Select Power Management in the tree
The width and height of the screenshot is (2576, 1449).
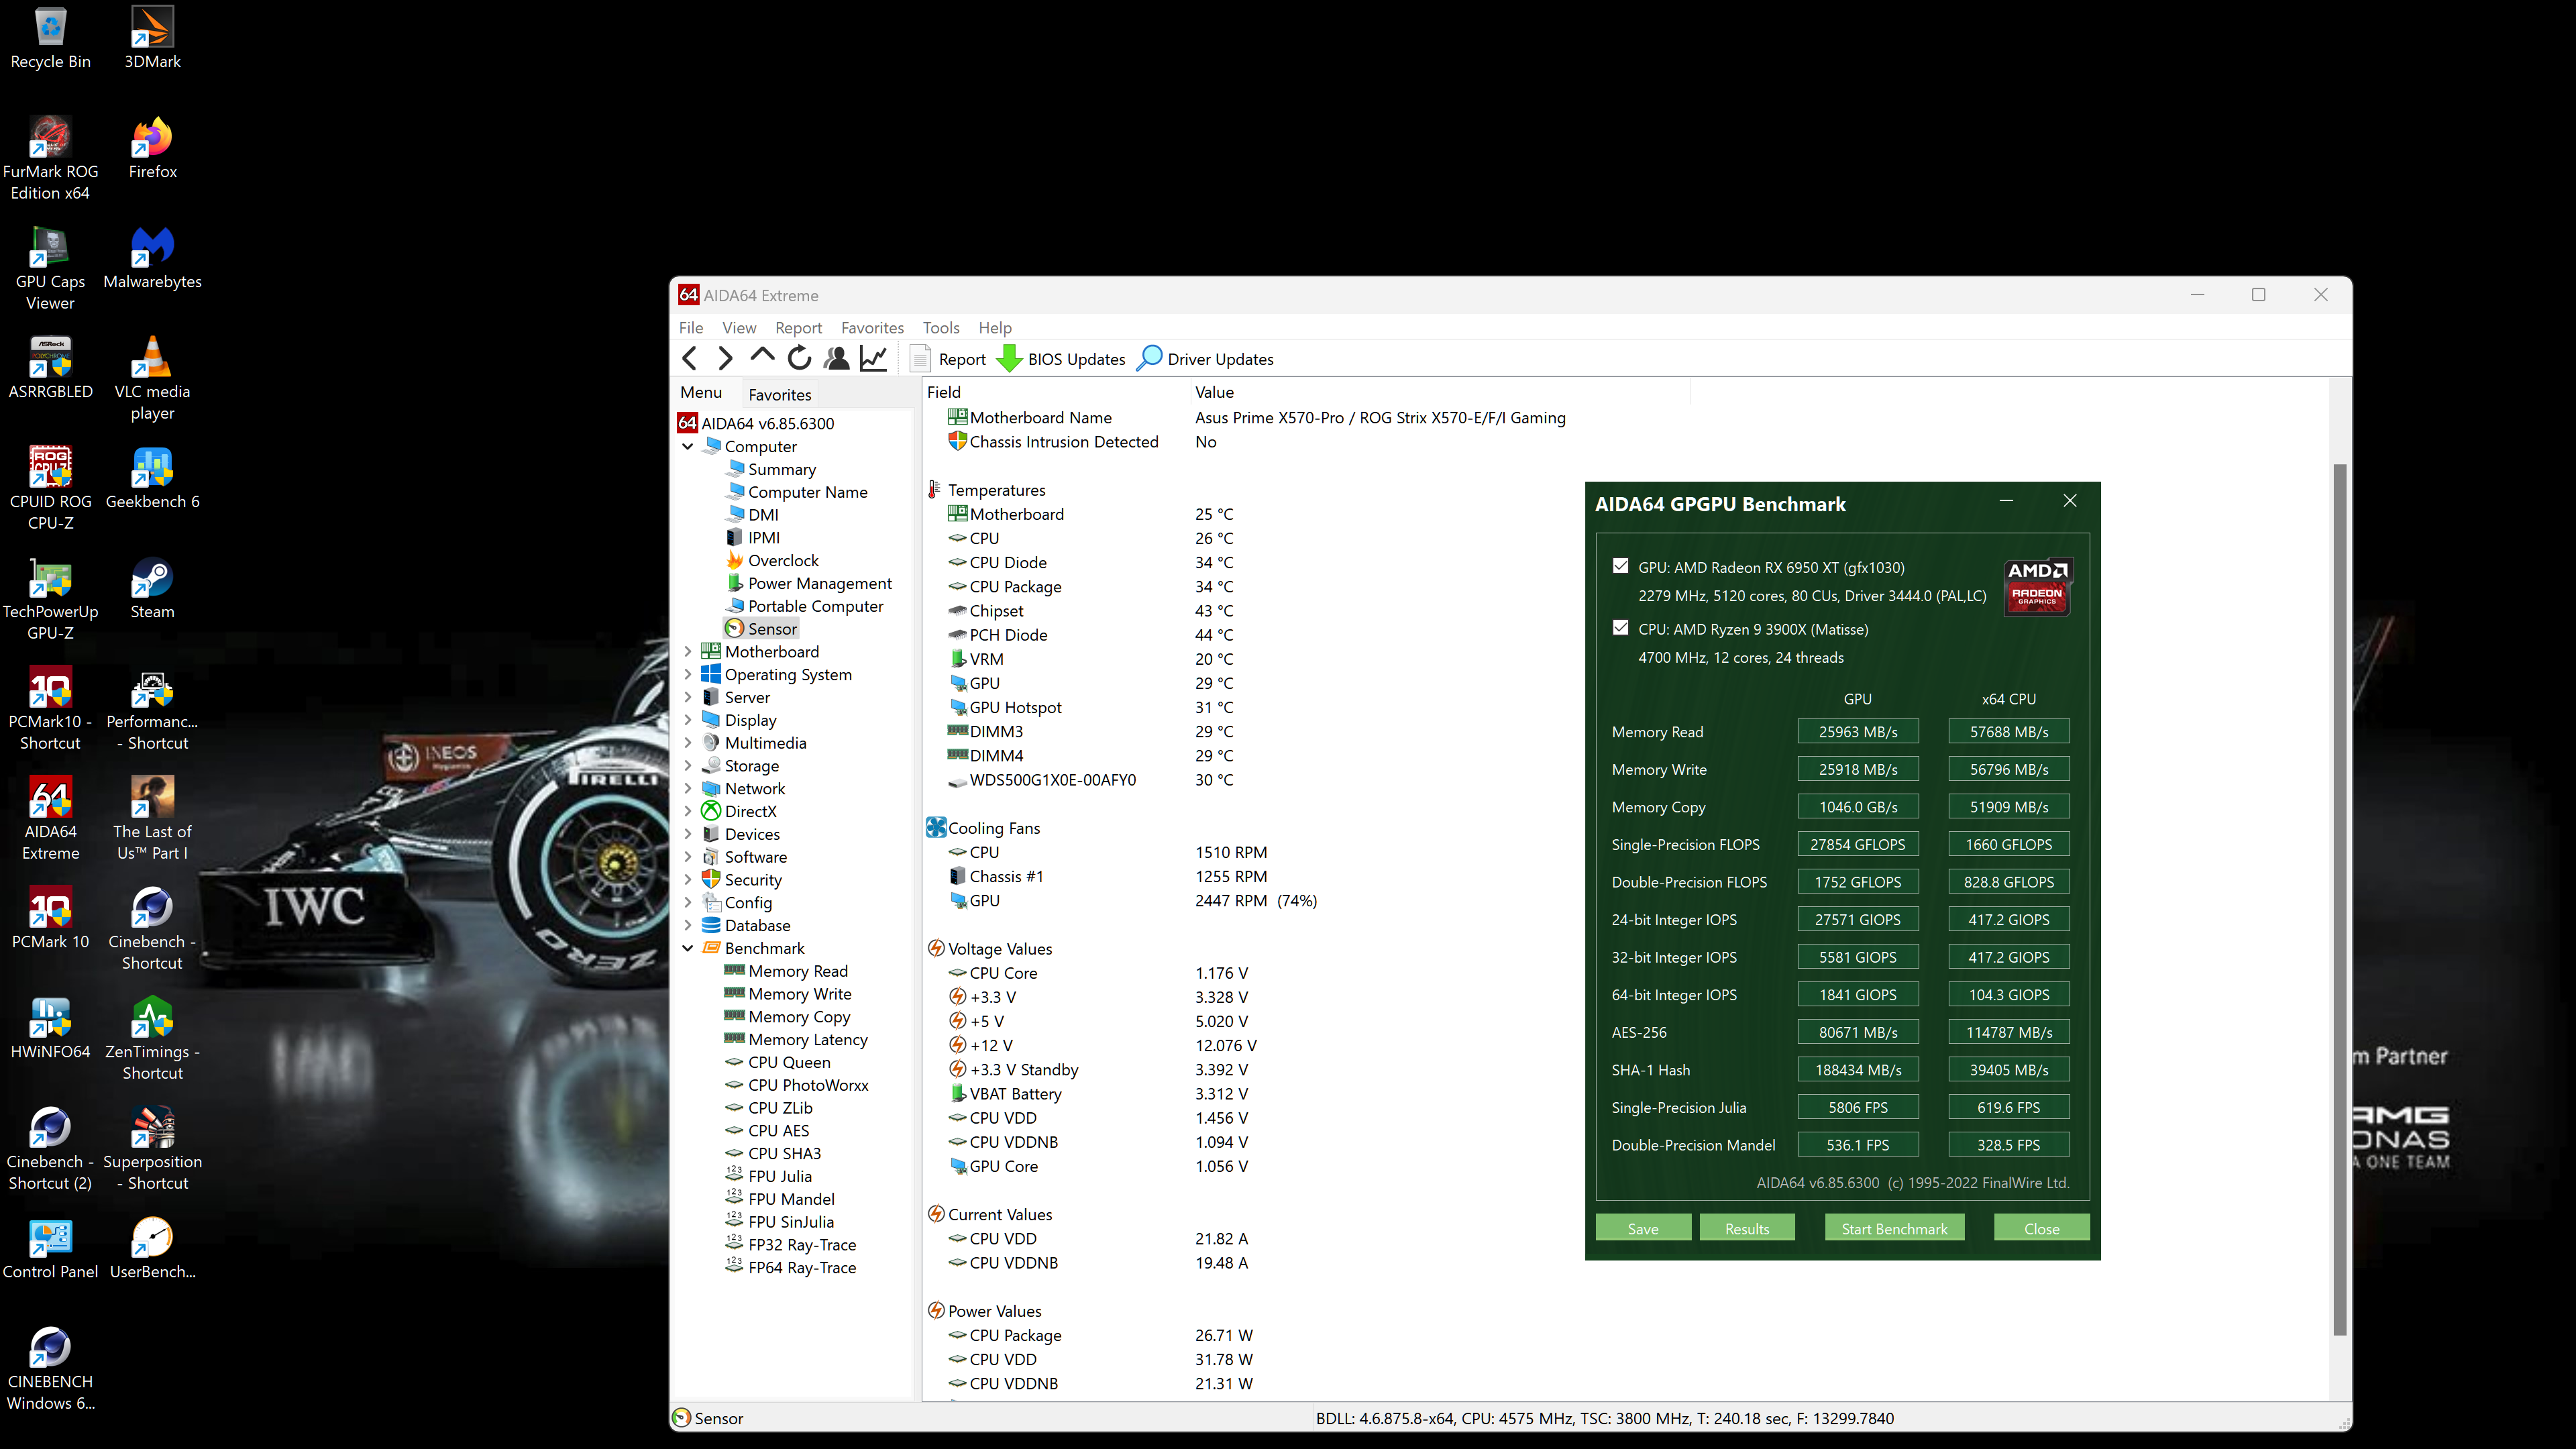tap(819, 583)
